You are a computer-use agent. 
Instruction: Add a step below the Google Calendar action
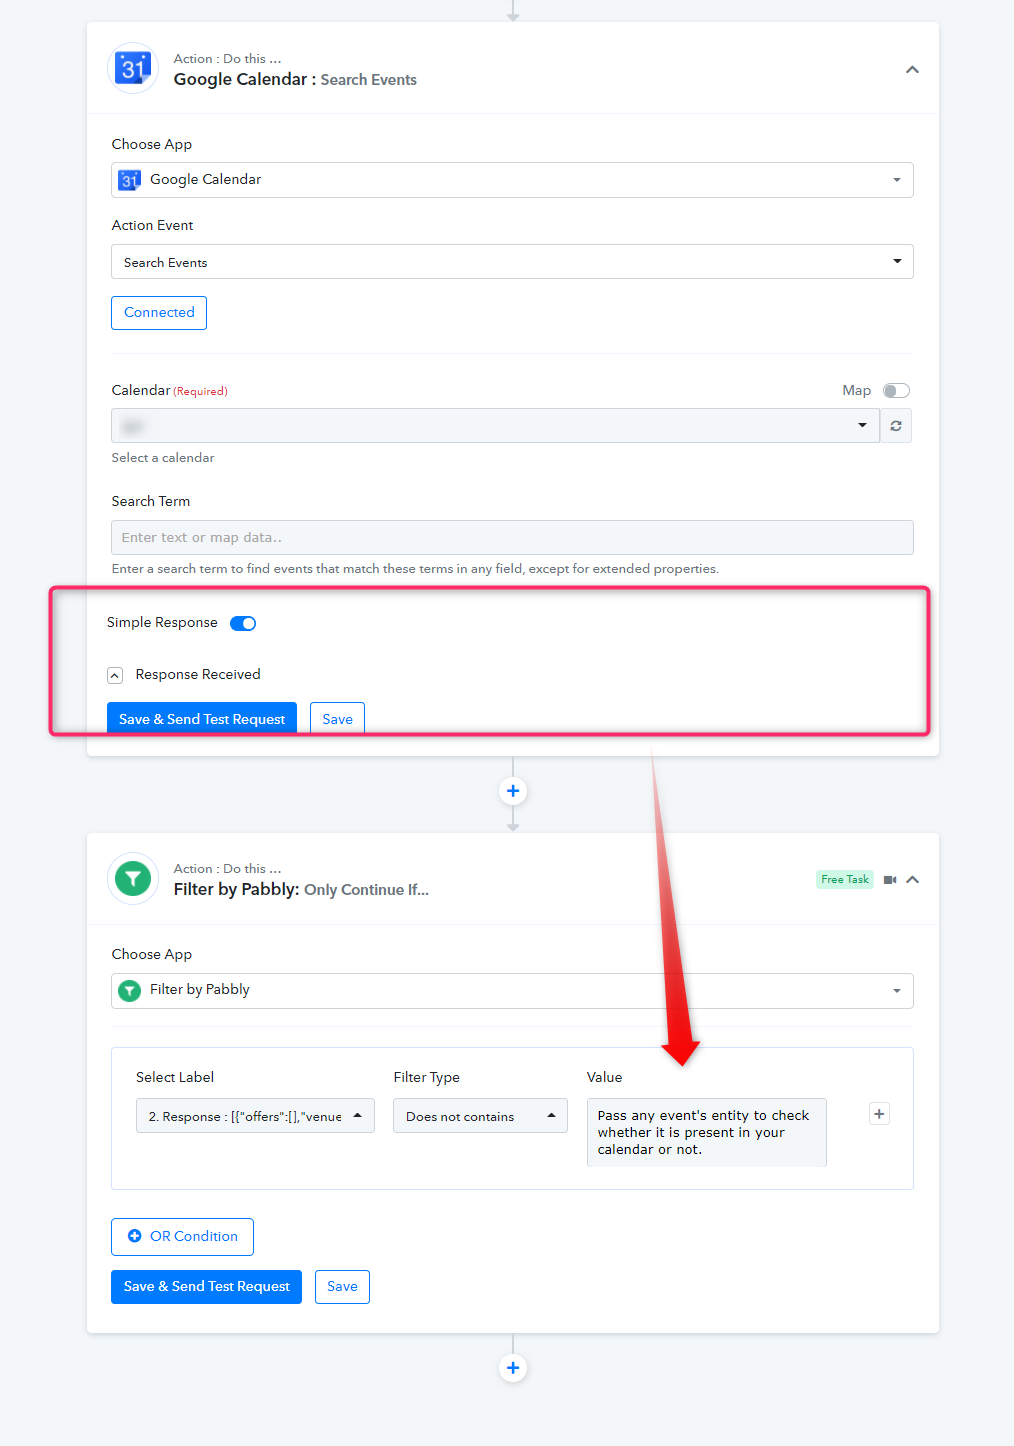coord(513,791)
